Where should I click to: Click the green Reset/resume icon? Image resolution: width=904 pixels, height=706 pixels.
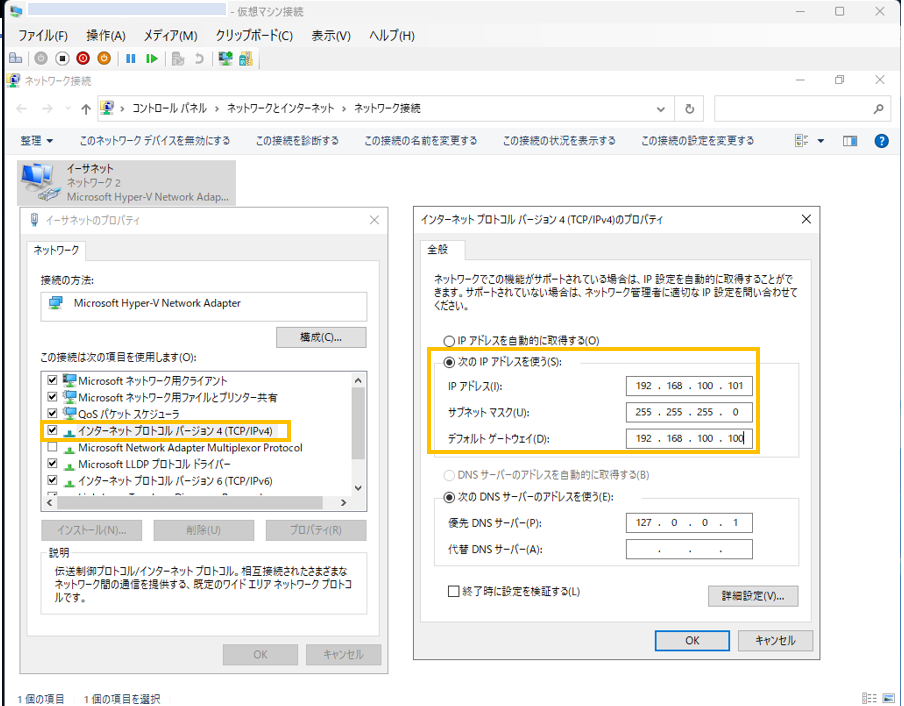[x=152, y=58]
